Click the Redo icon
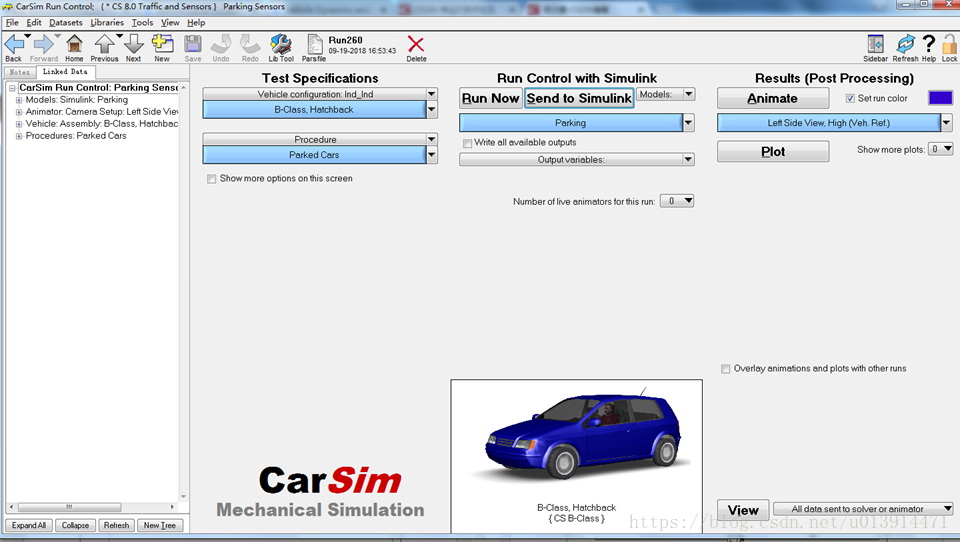This screenshot has height=542, width=960. 250,44
